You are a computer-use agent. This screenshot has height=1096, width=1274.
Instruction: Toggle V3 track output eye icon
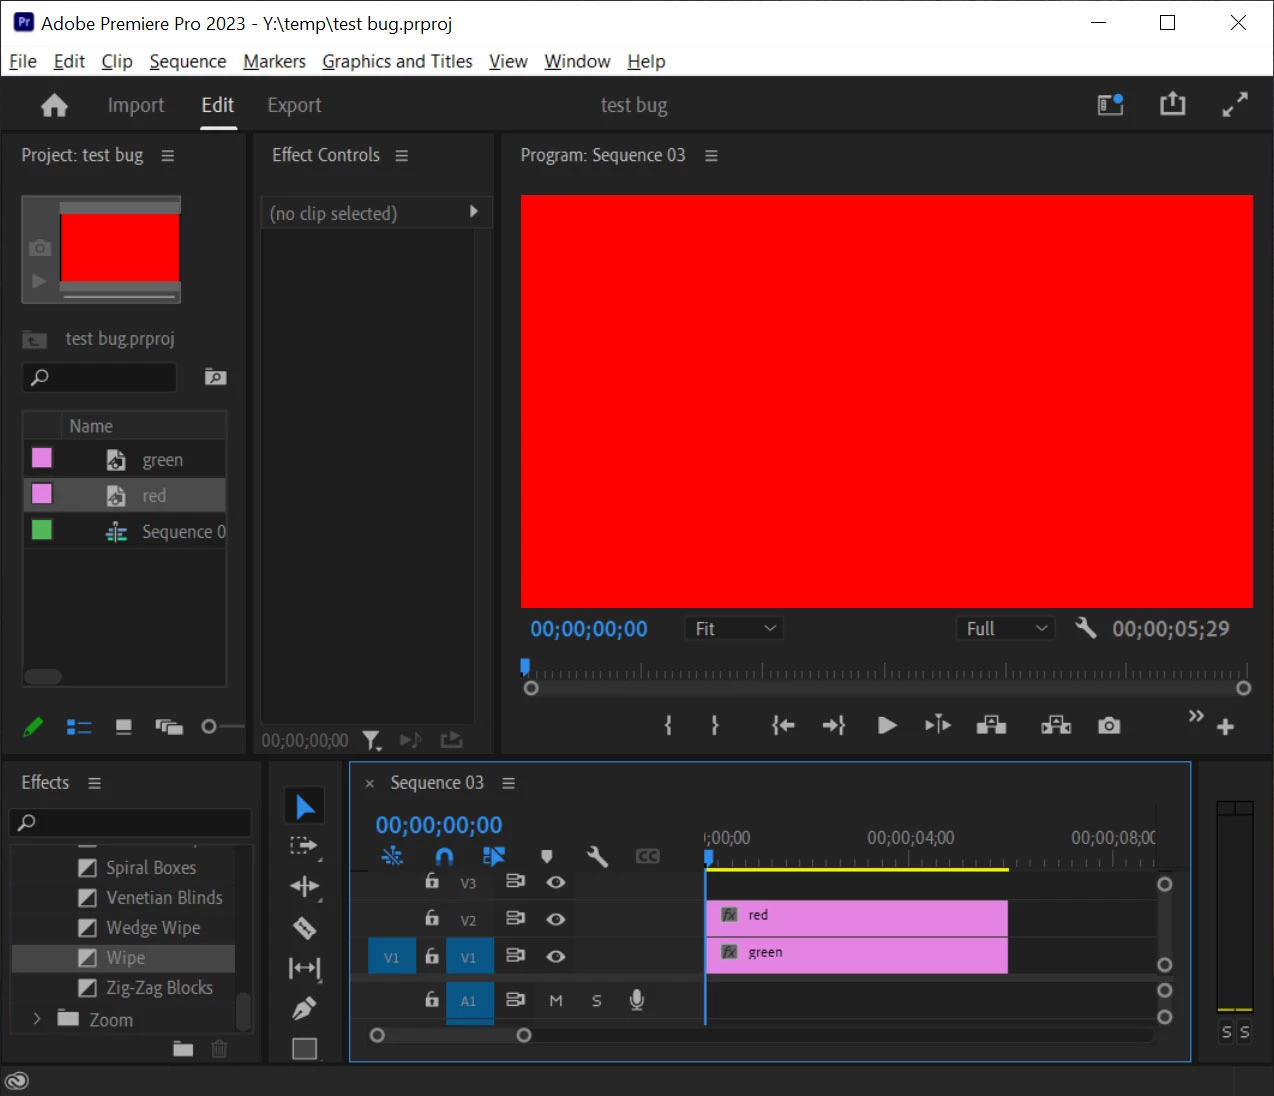[556, 882]
